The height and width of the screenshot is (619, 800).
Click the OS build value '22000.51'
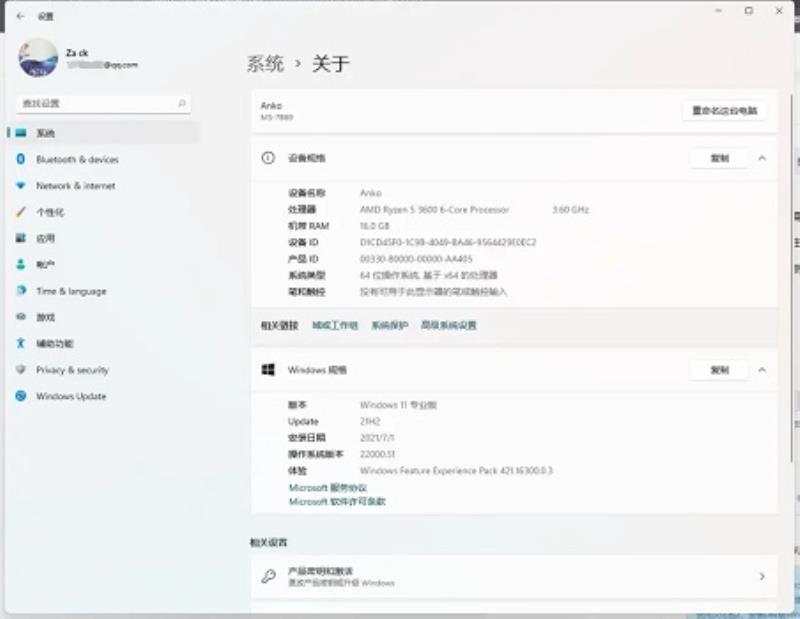(377, 454)
